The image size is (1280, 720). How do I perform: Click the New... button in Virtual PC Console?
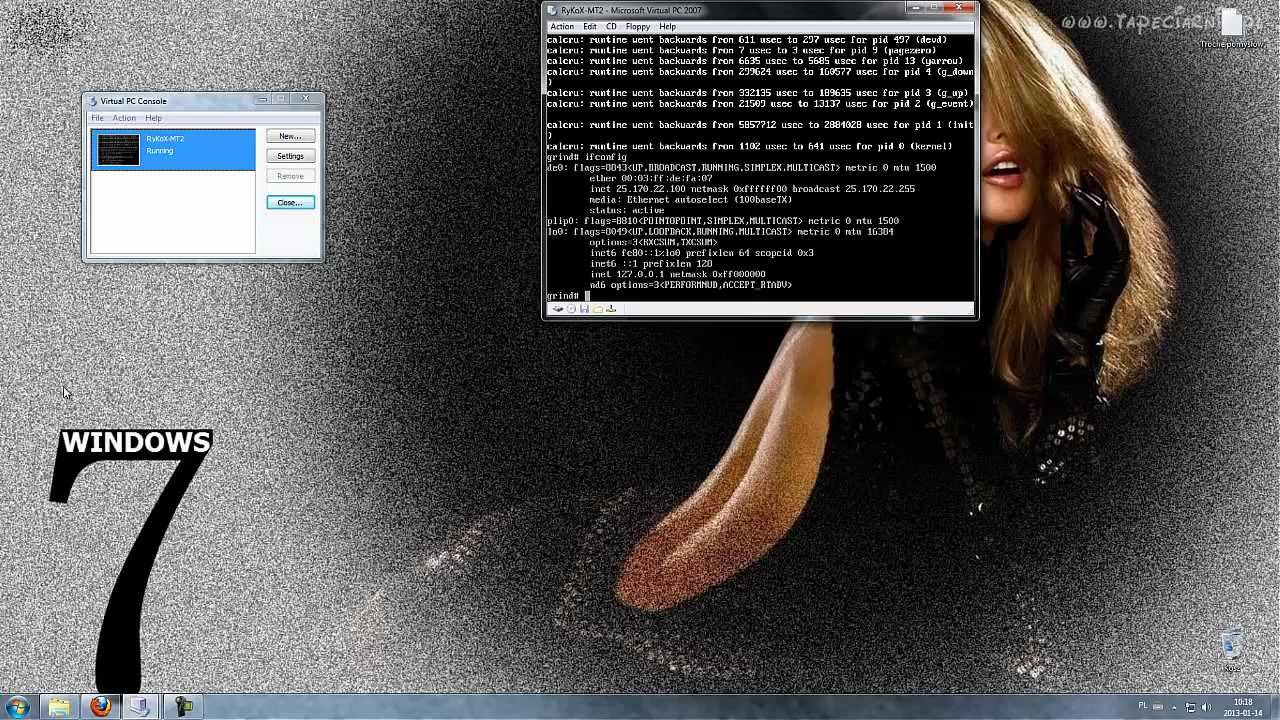click(290, 136)
